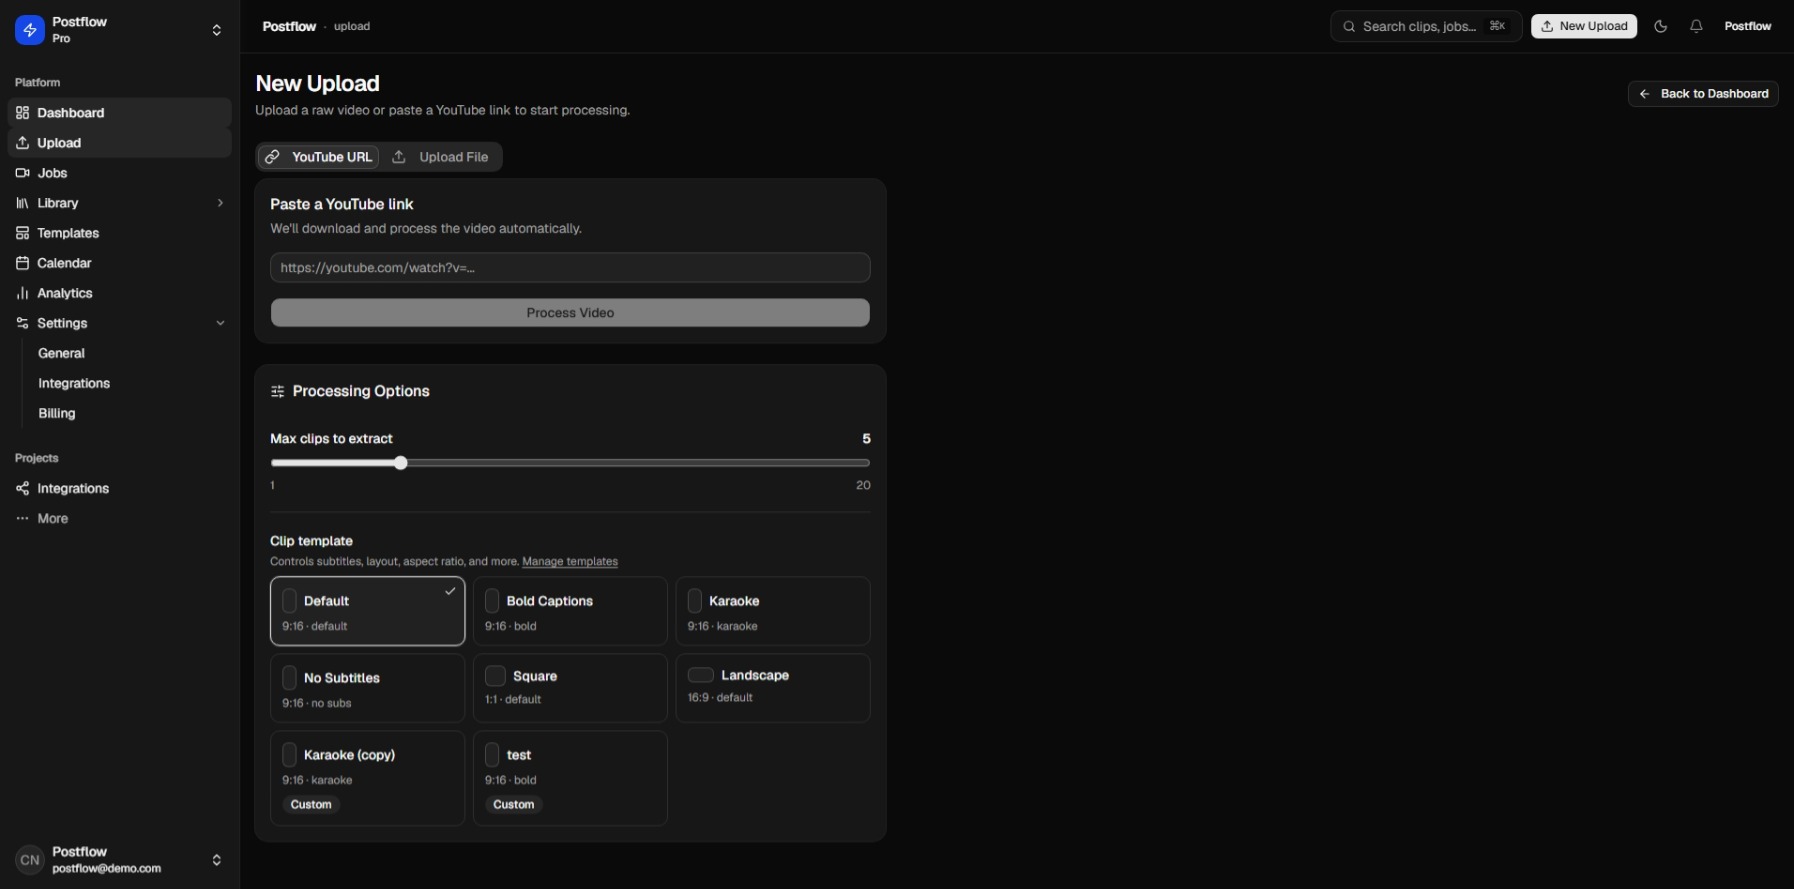Click the YouTube link input field

tap(570, 268)
